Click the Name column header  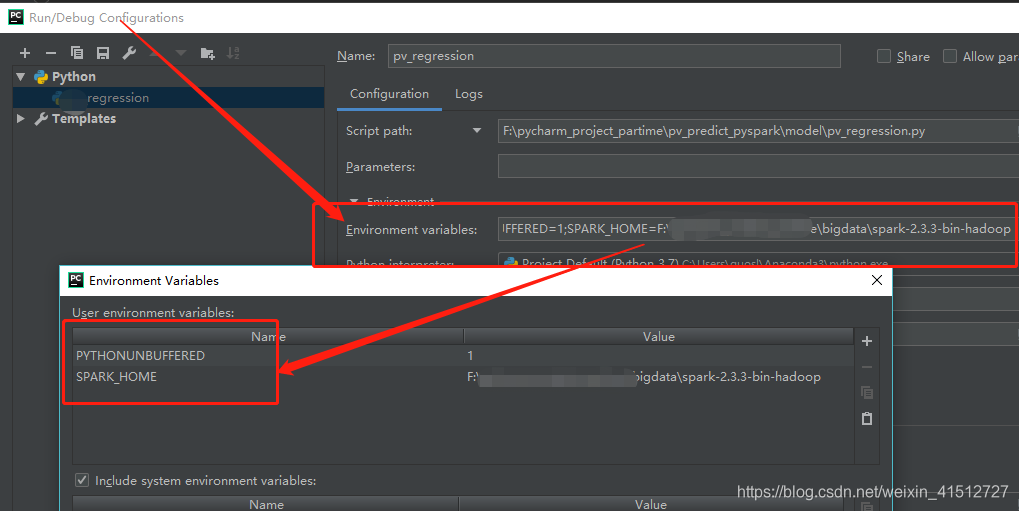268,337
